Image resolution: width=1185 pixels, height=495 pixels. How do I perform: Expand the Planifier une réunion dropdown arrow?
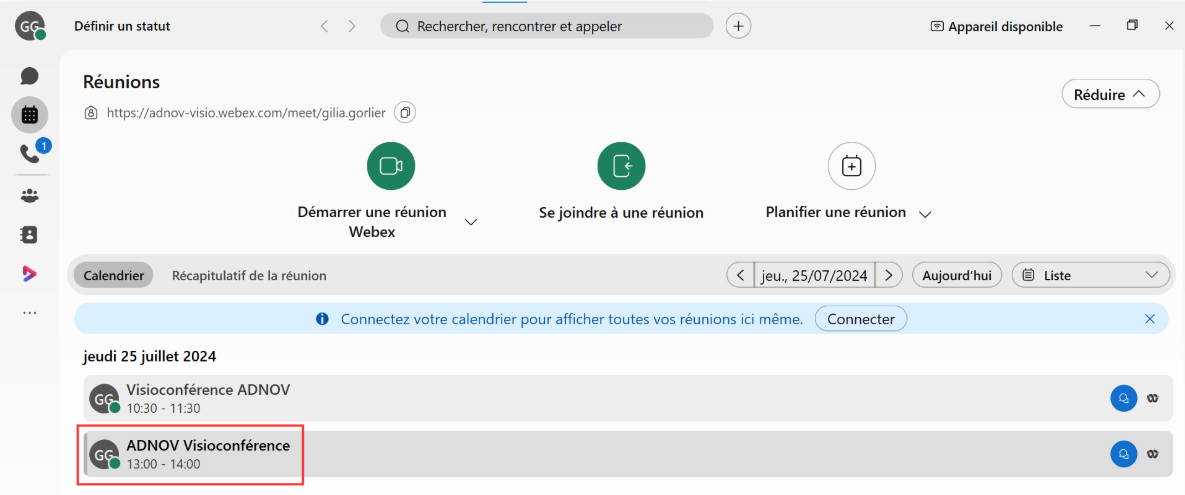coord(925,215)
